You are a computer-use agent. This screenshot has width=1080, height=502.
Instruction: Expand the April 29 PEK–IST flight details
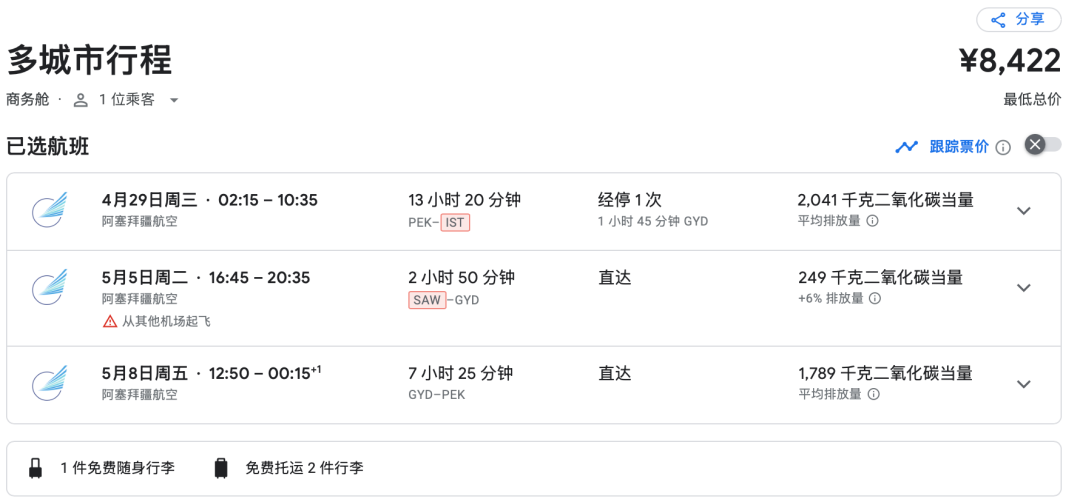[1023, 210]
